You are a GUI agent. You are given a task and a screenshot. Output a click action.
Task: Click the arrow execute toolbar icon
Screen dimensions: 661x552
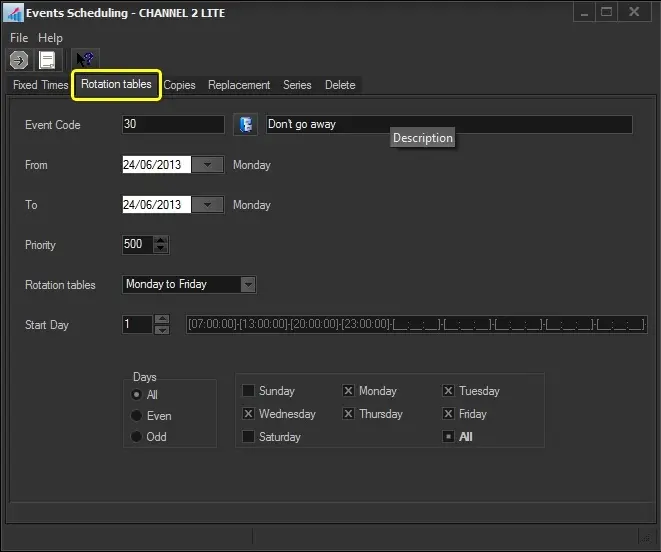click(18, 60)
